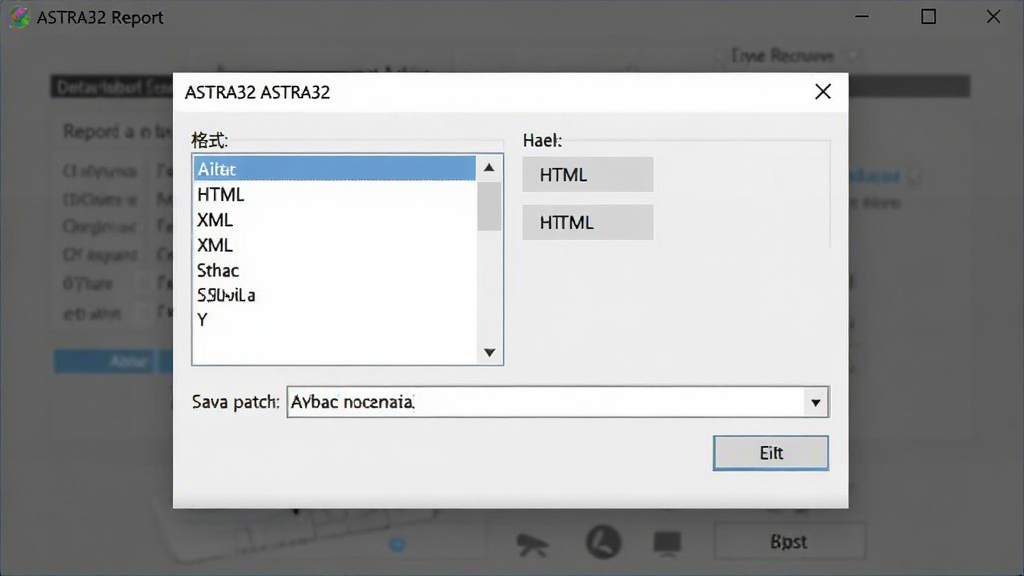Click the format list scroll down arrow
Screen dimensions: 1024x576
pyautogui.click(x=489, y=353)
